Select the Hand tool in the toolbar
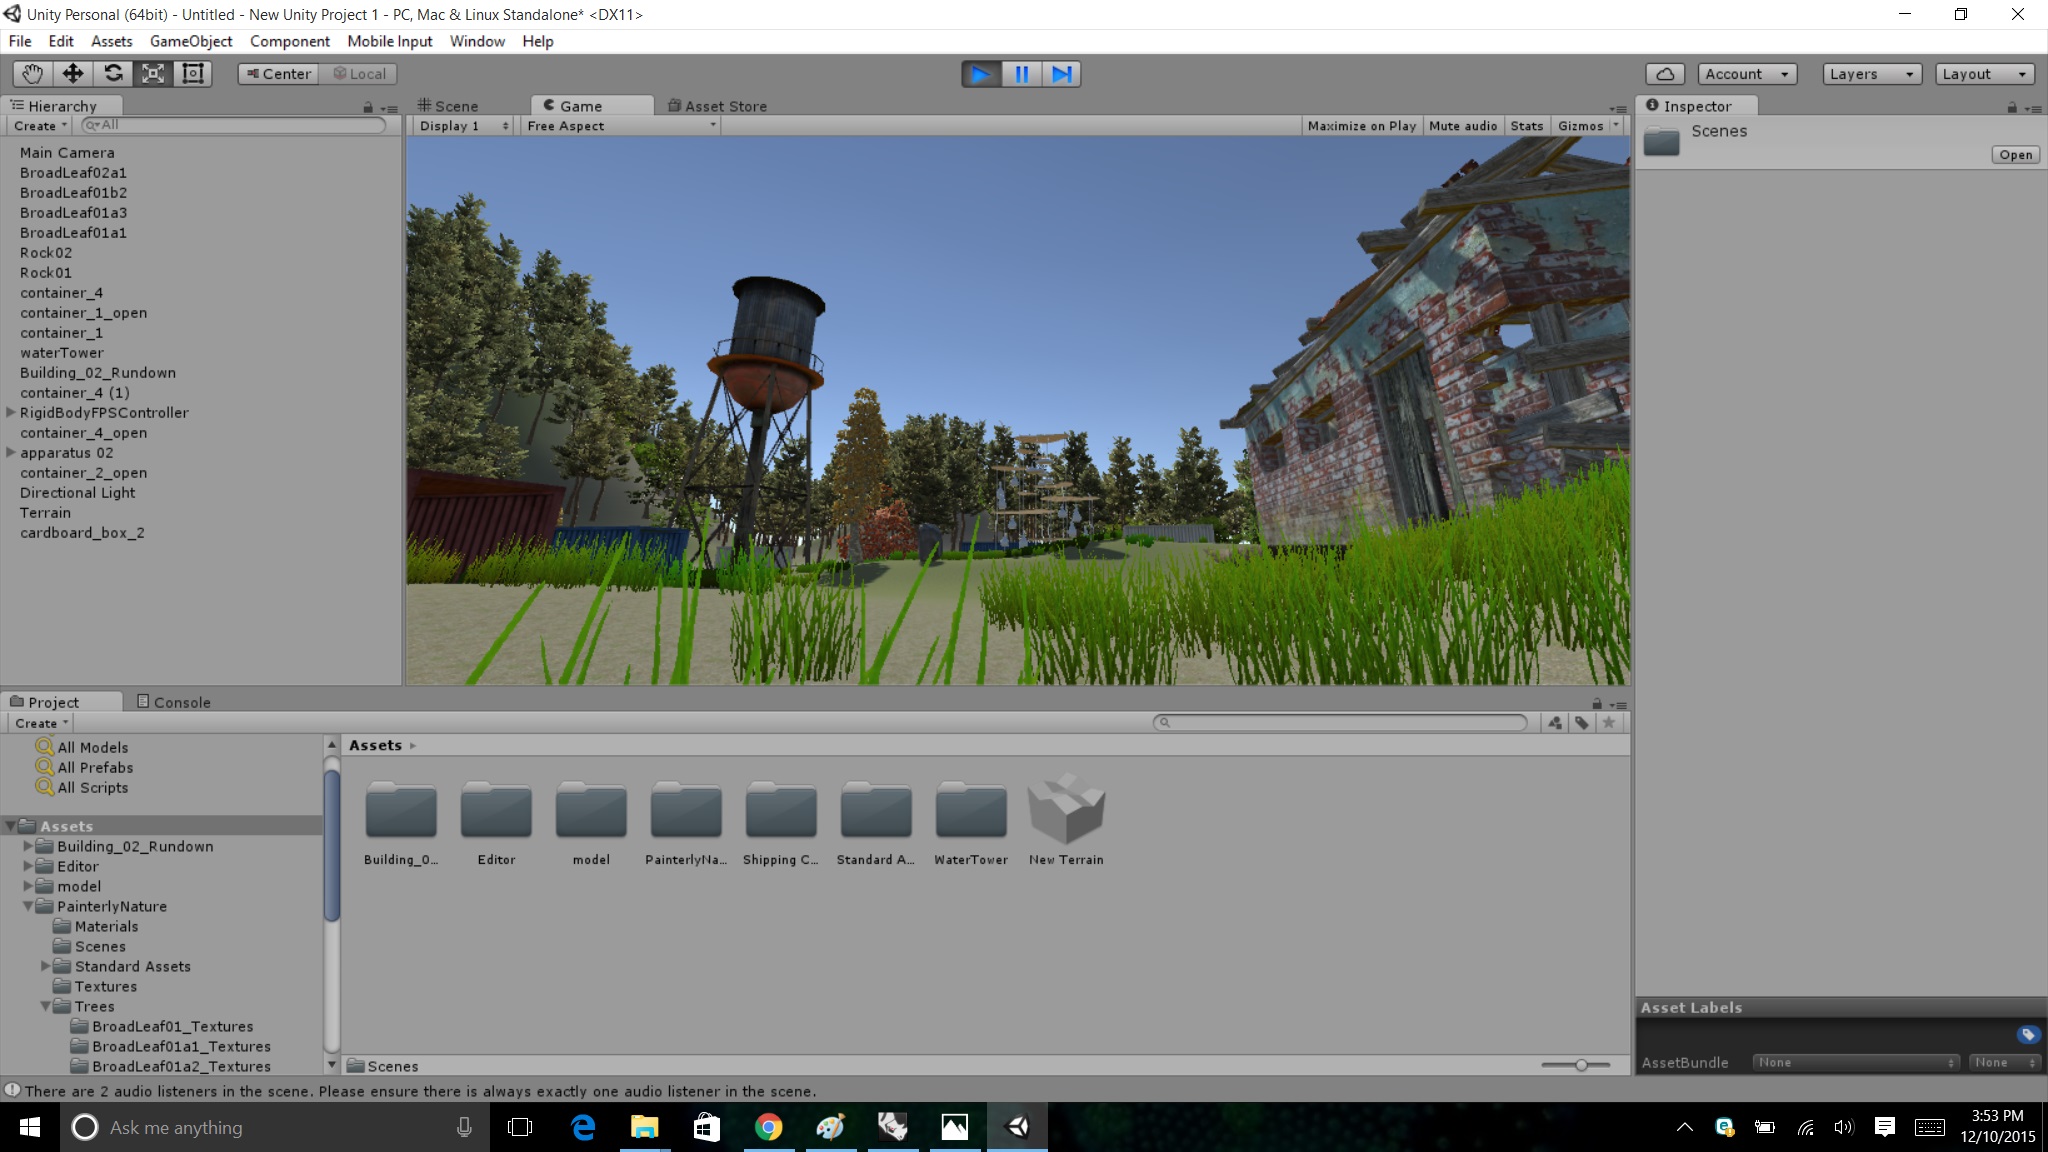 31,73
